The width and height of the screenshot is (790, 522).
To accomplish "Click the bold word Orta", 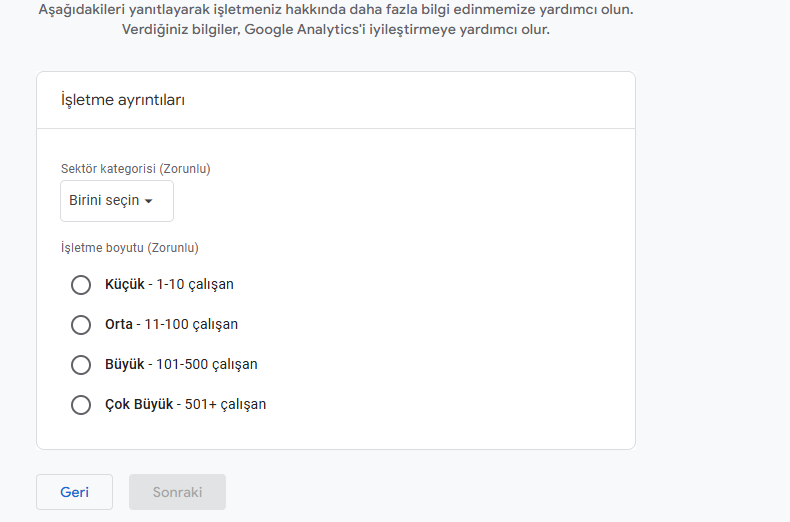I will click(x=119, y=325).
